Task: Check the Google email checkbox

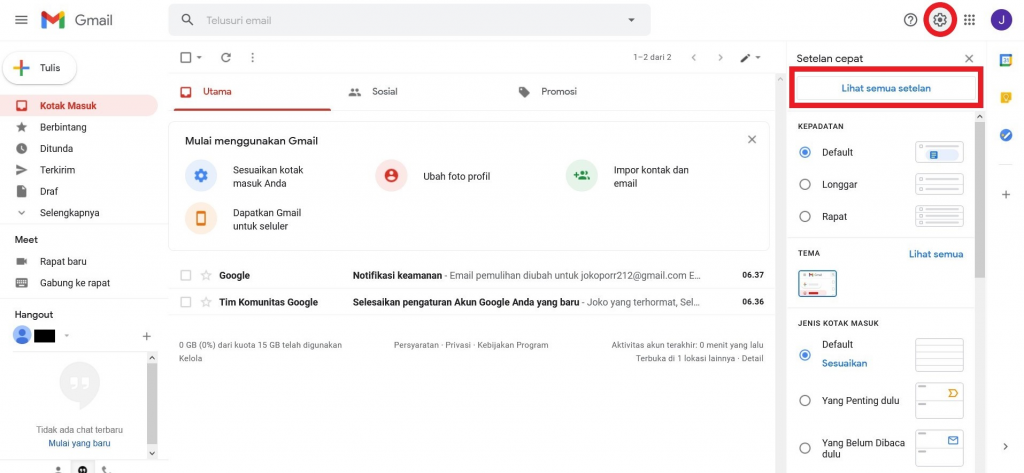Action: pyautogui.click(x=186, y=276)
